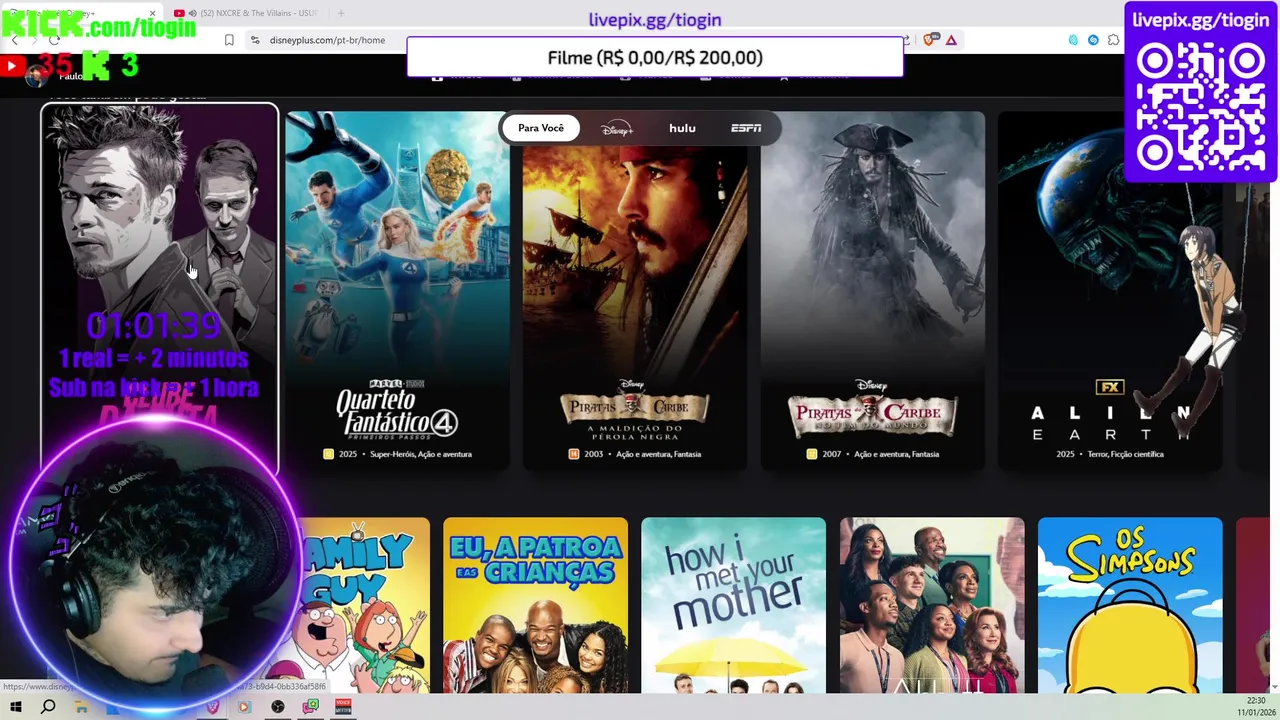
Task: Open Piratas do Caribe No Fim do Mundo card
Action: pos(873,290)
